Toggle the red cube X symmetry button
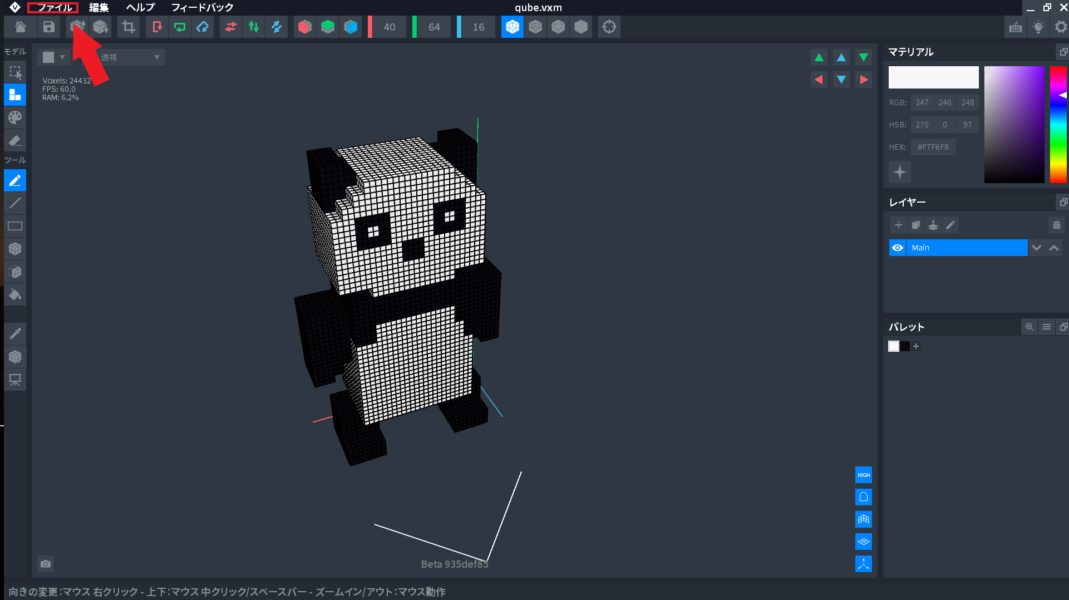 point(305,27)
